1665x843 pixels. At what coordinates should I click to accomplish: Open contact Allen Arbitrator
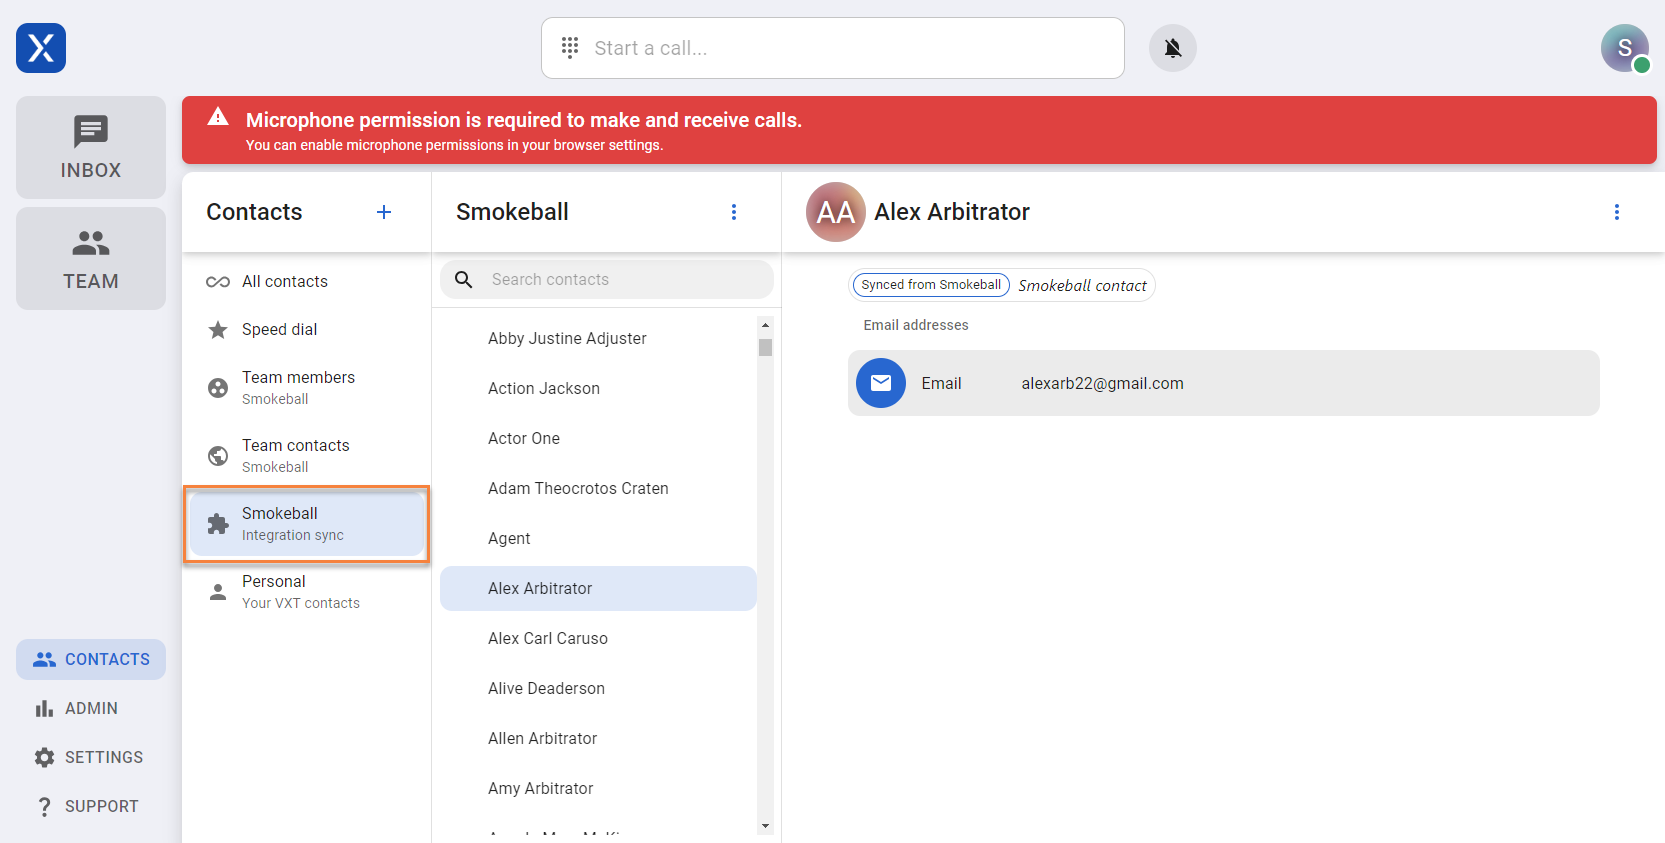coord(598,738)
